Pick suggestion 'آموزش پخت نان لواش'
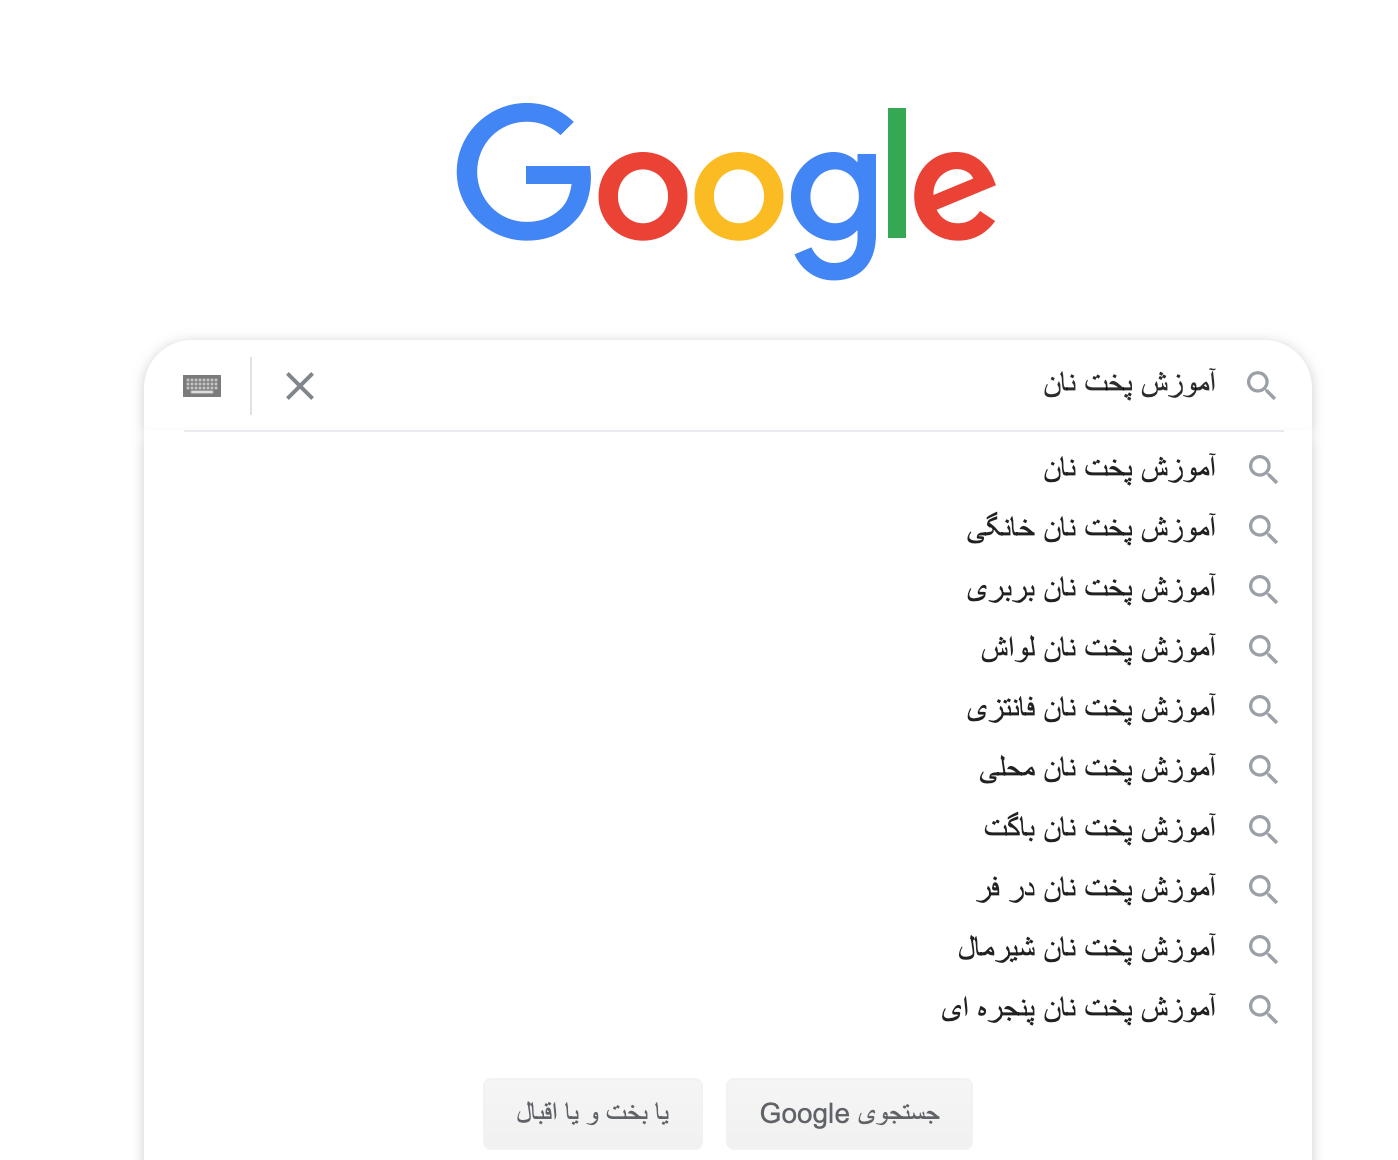The height and width of the screenshot is (1160, 1398). pyautogui.click(x=1098, y=649)
